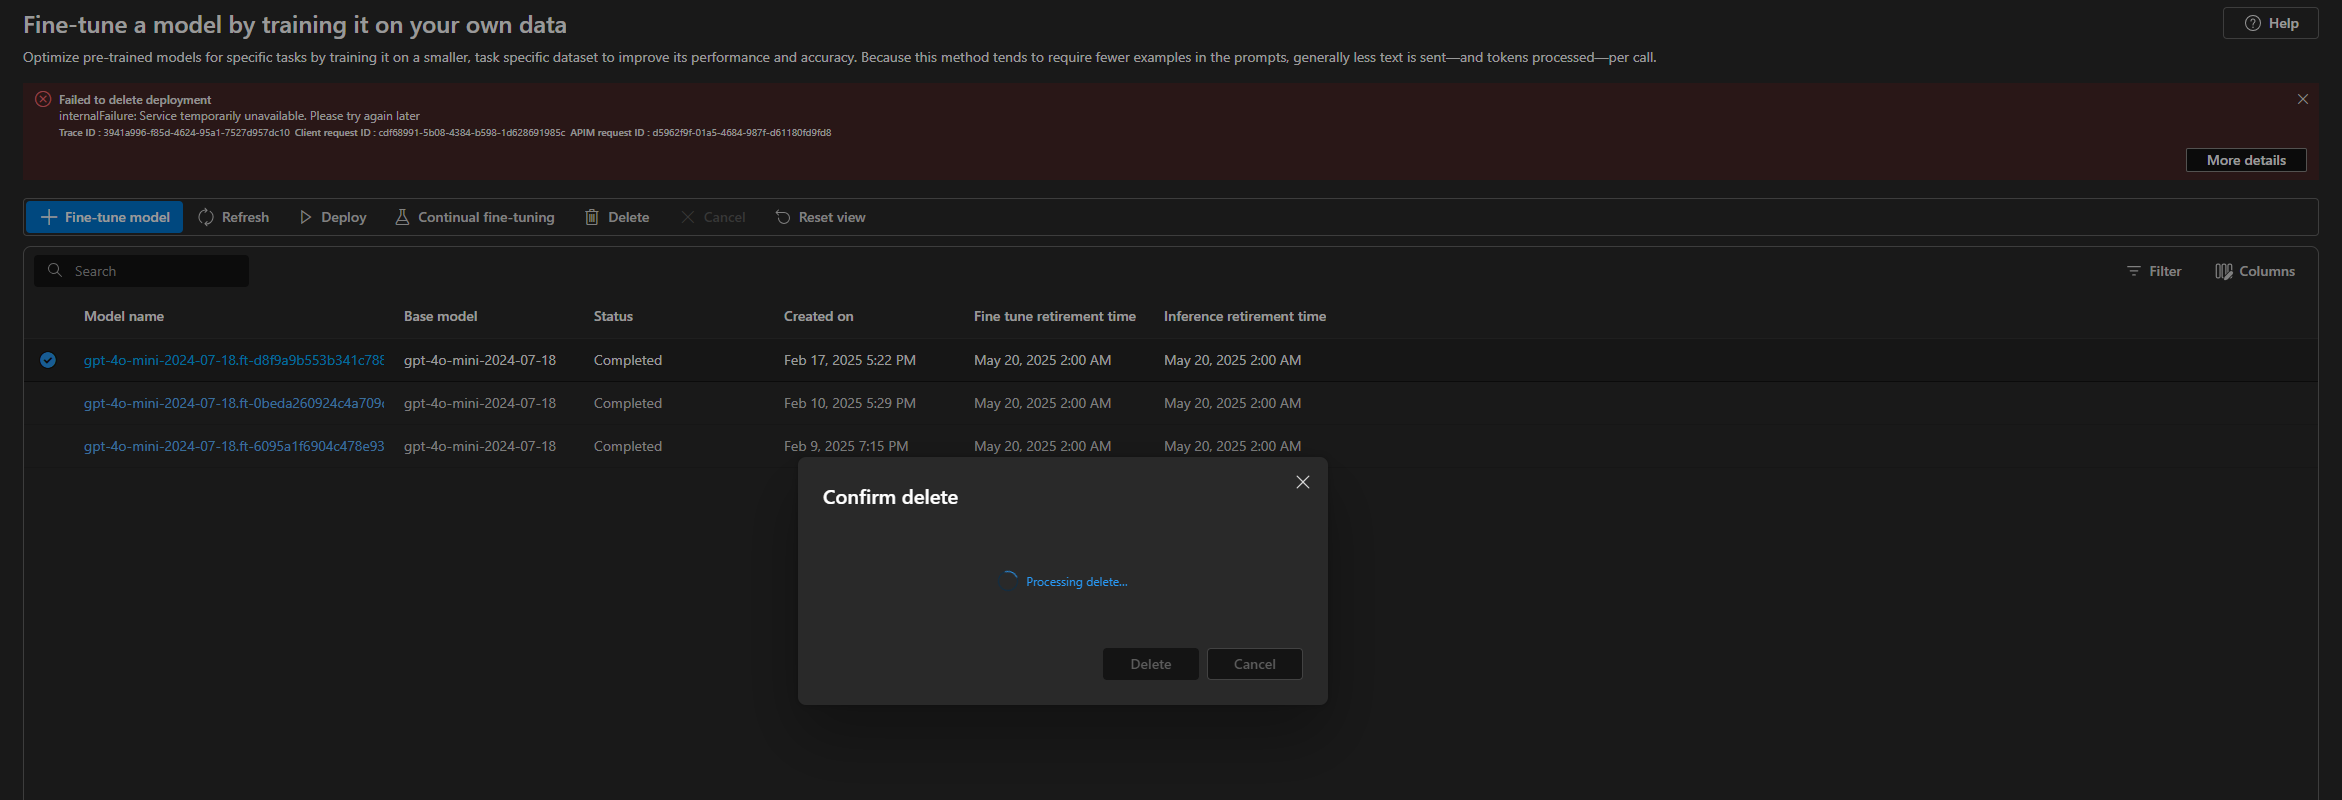Click the search magnifier icon
This screenshot has height=800, width=2342.
point(55,270)
